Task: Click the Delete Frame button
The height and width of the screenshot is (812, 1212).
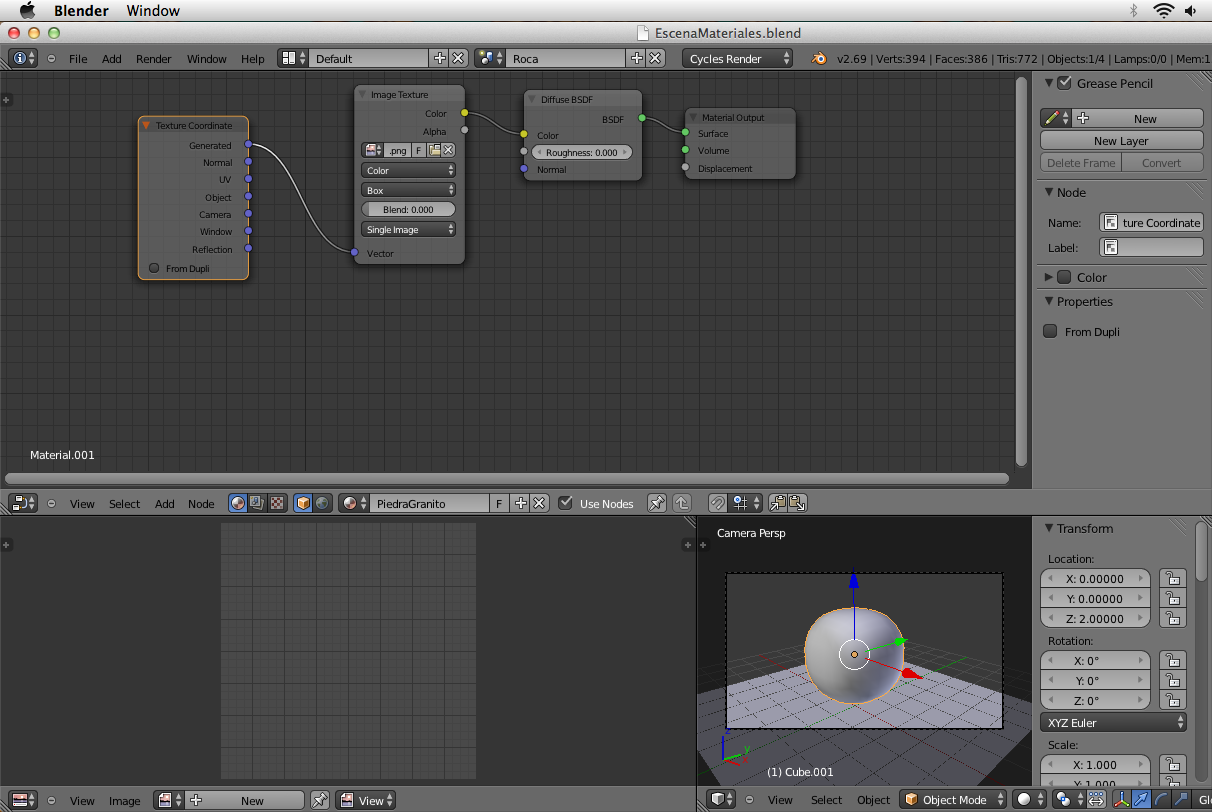Action: point(1080,163)
